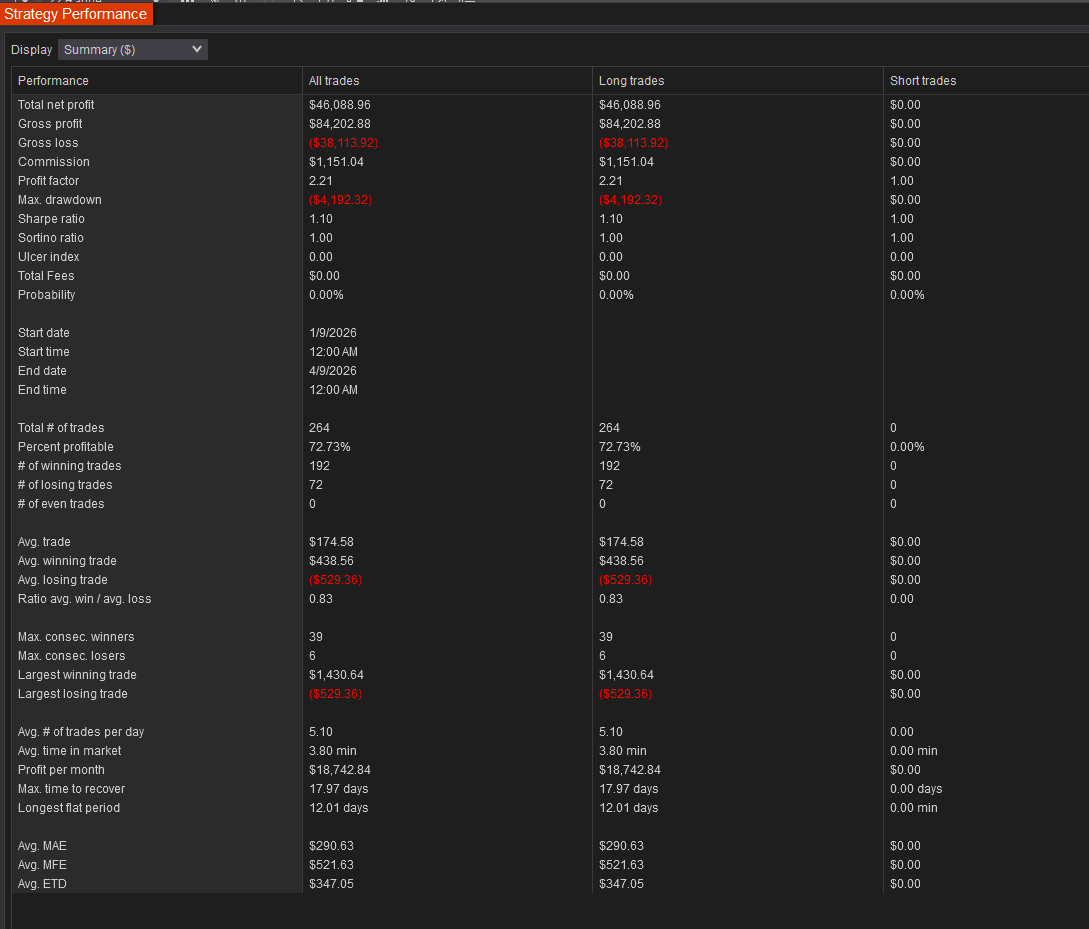Click the red Max. drawdown figure
This screenshot has height=929, width=1089.
coord(341,199)
